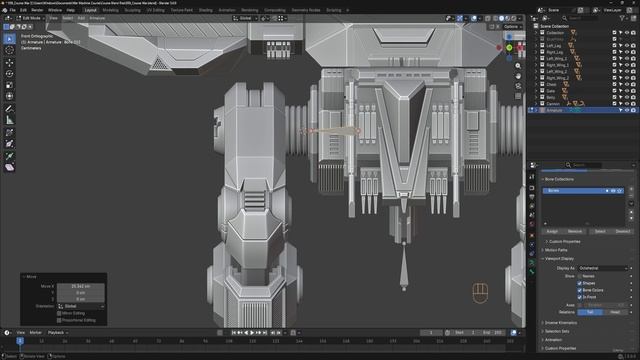Open the File menu

point(13,10)
